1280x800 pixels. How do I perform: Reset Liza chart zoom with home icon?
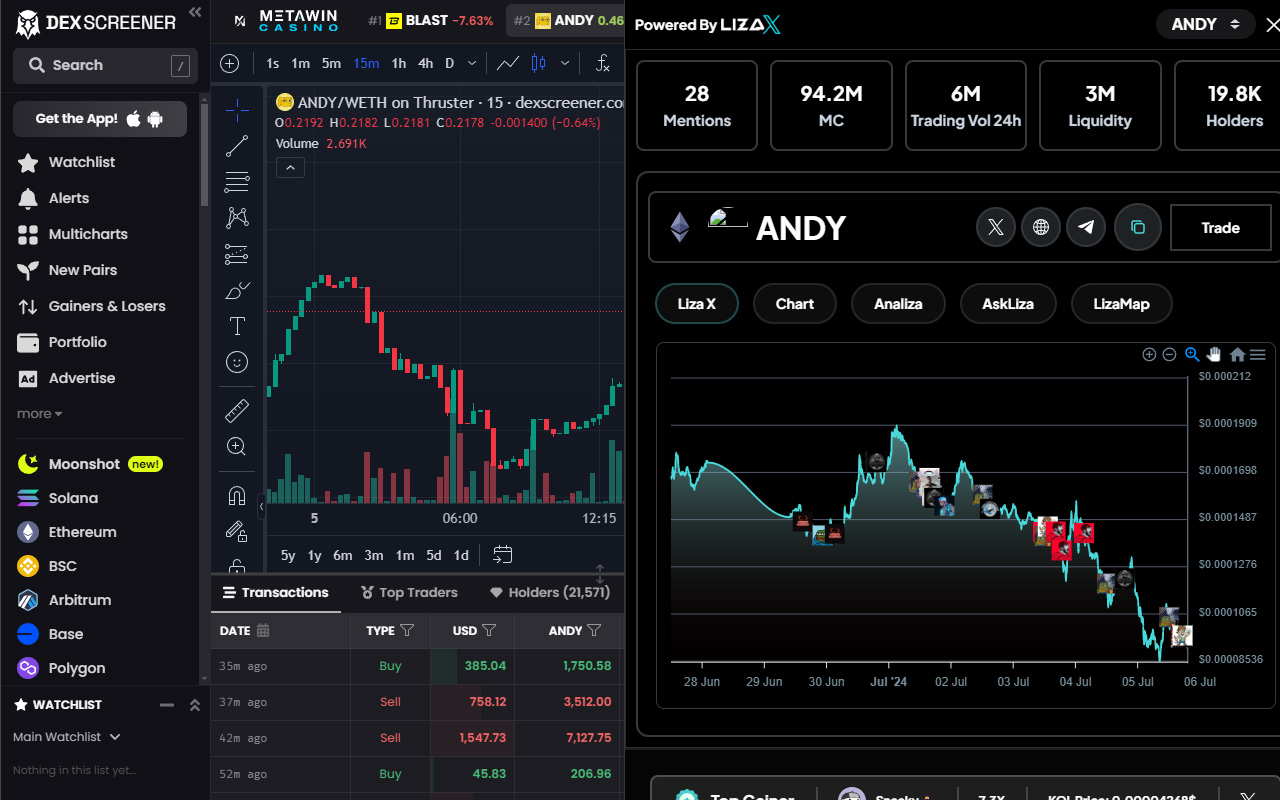pos(1237,355)
